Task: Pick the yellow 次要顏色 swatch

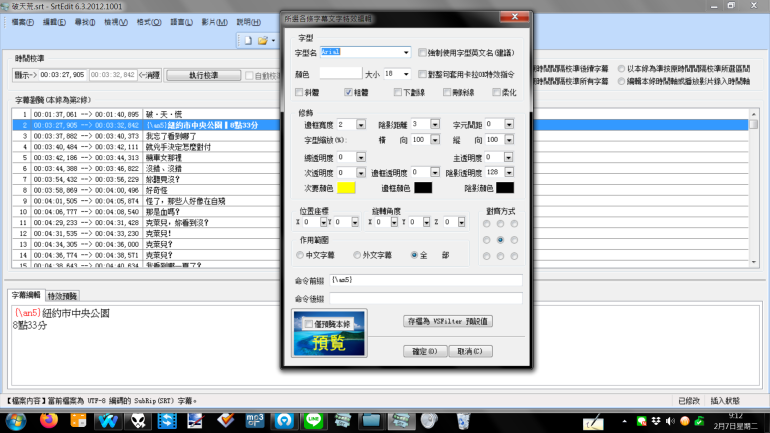Action: (x=346, y=188)
